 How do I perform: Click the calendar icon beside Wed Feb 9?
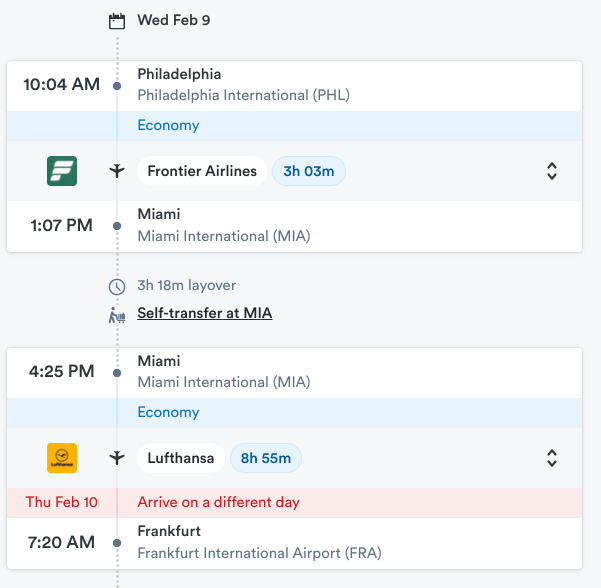tap(117, 21)
